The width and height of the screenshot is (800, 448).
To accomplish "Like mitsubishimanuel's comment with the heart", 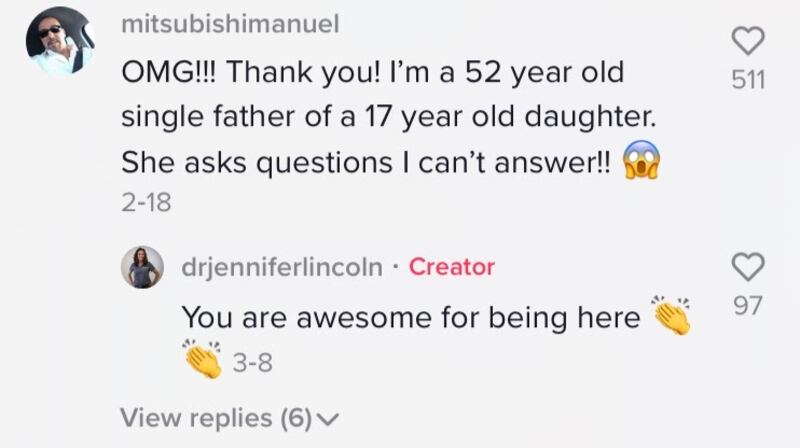I will click(749, 41).
